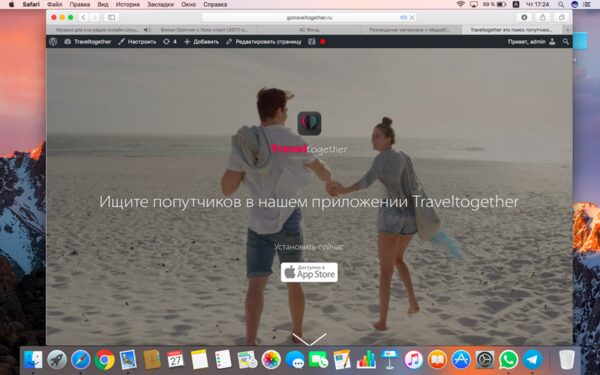Mute the speaker icon on the first tab
The image size is (600, 375).
[x=147, y=29]
